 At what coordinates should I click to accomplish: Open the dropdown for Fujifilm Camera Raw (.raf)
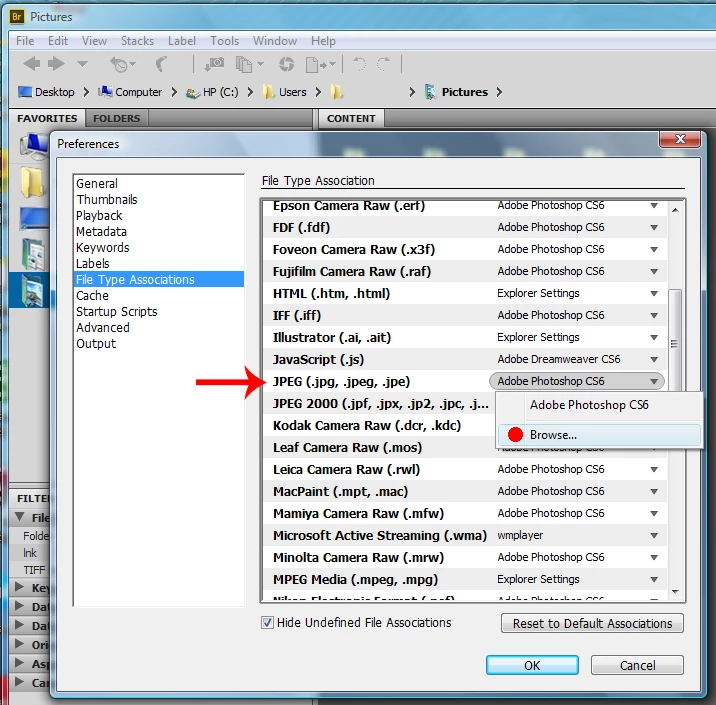[x=654, y=271]
